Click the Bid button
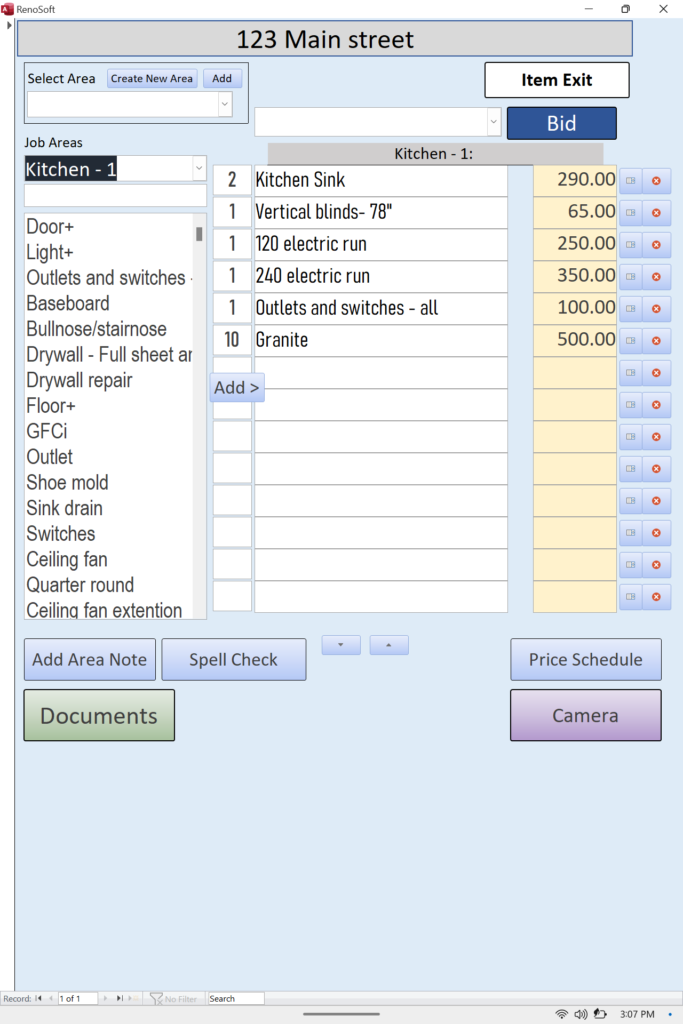The image size is (683, 1024). (x=561, y=123)
